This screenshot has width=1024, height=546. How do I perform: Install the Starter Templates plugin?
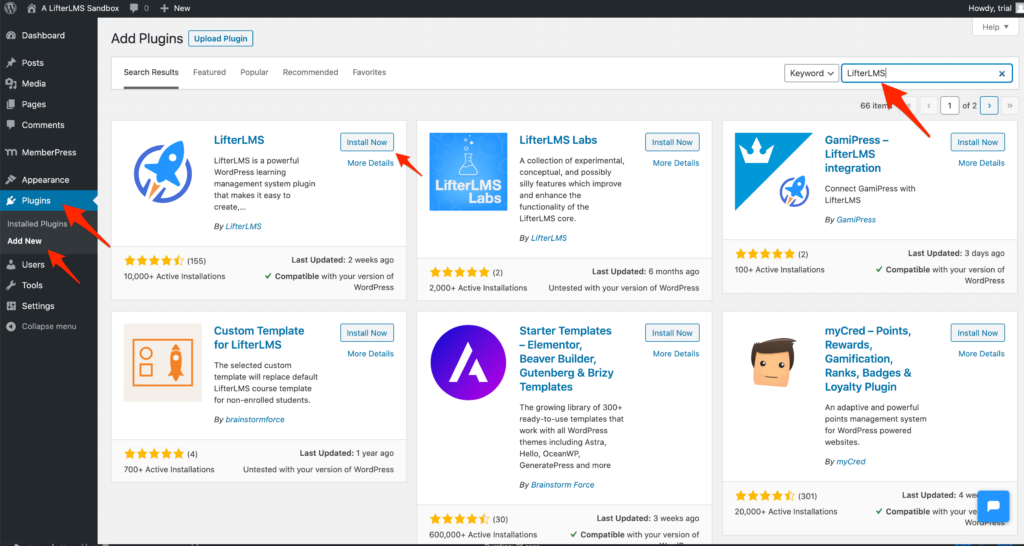(672, 332)
